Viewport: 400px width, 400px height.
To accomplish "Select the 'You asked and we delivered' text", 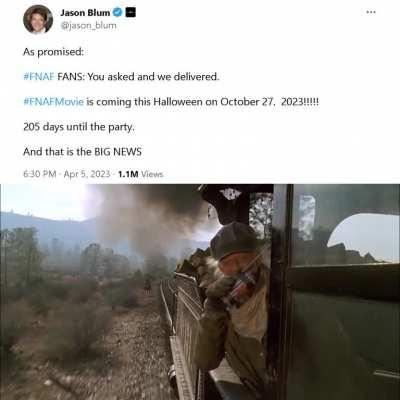I will tap(154, 77).
